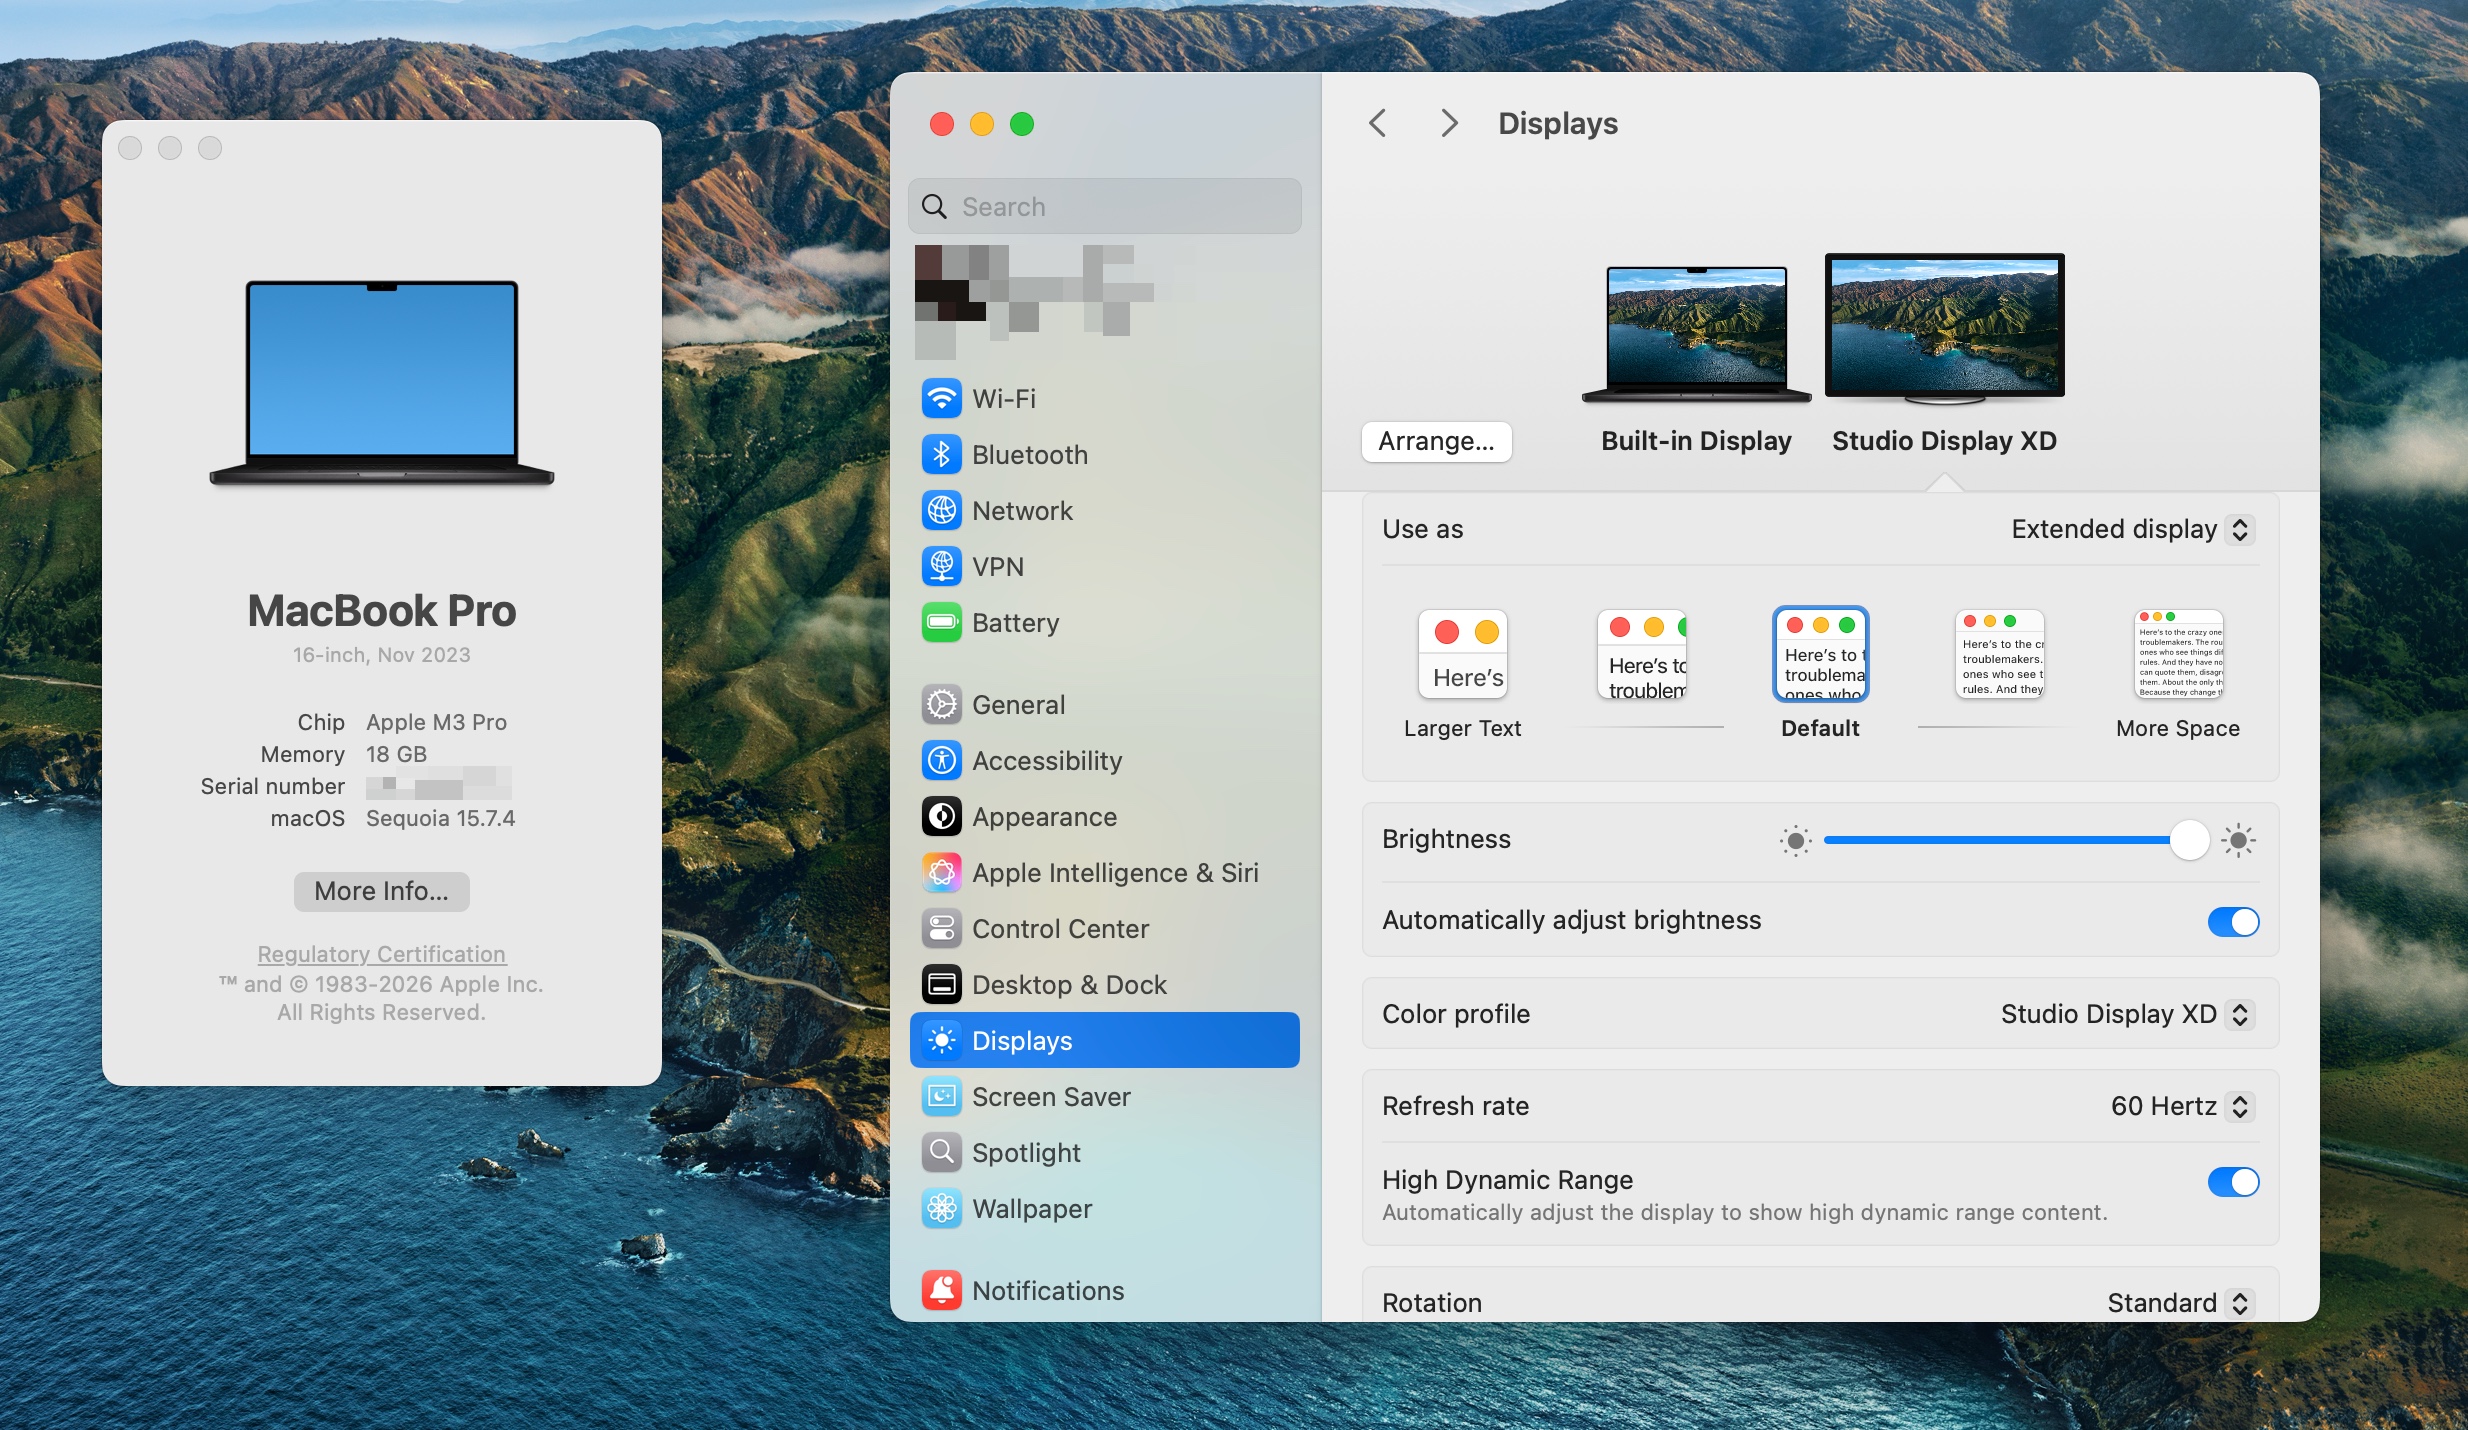Open the Use as Extended display dropdown
The image size is (2468, 1430).
[2132, 529]
